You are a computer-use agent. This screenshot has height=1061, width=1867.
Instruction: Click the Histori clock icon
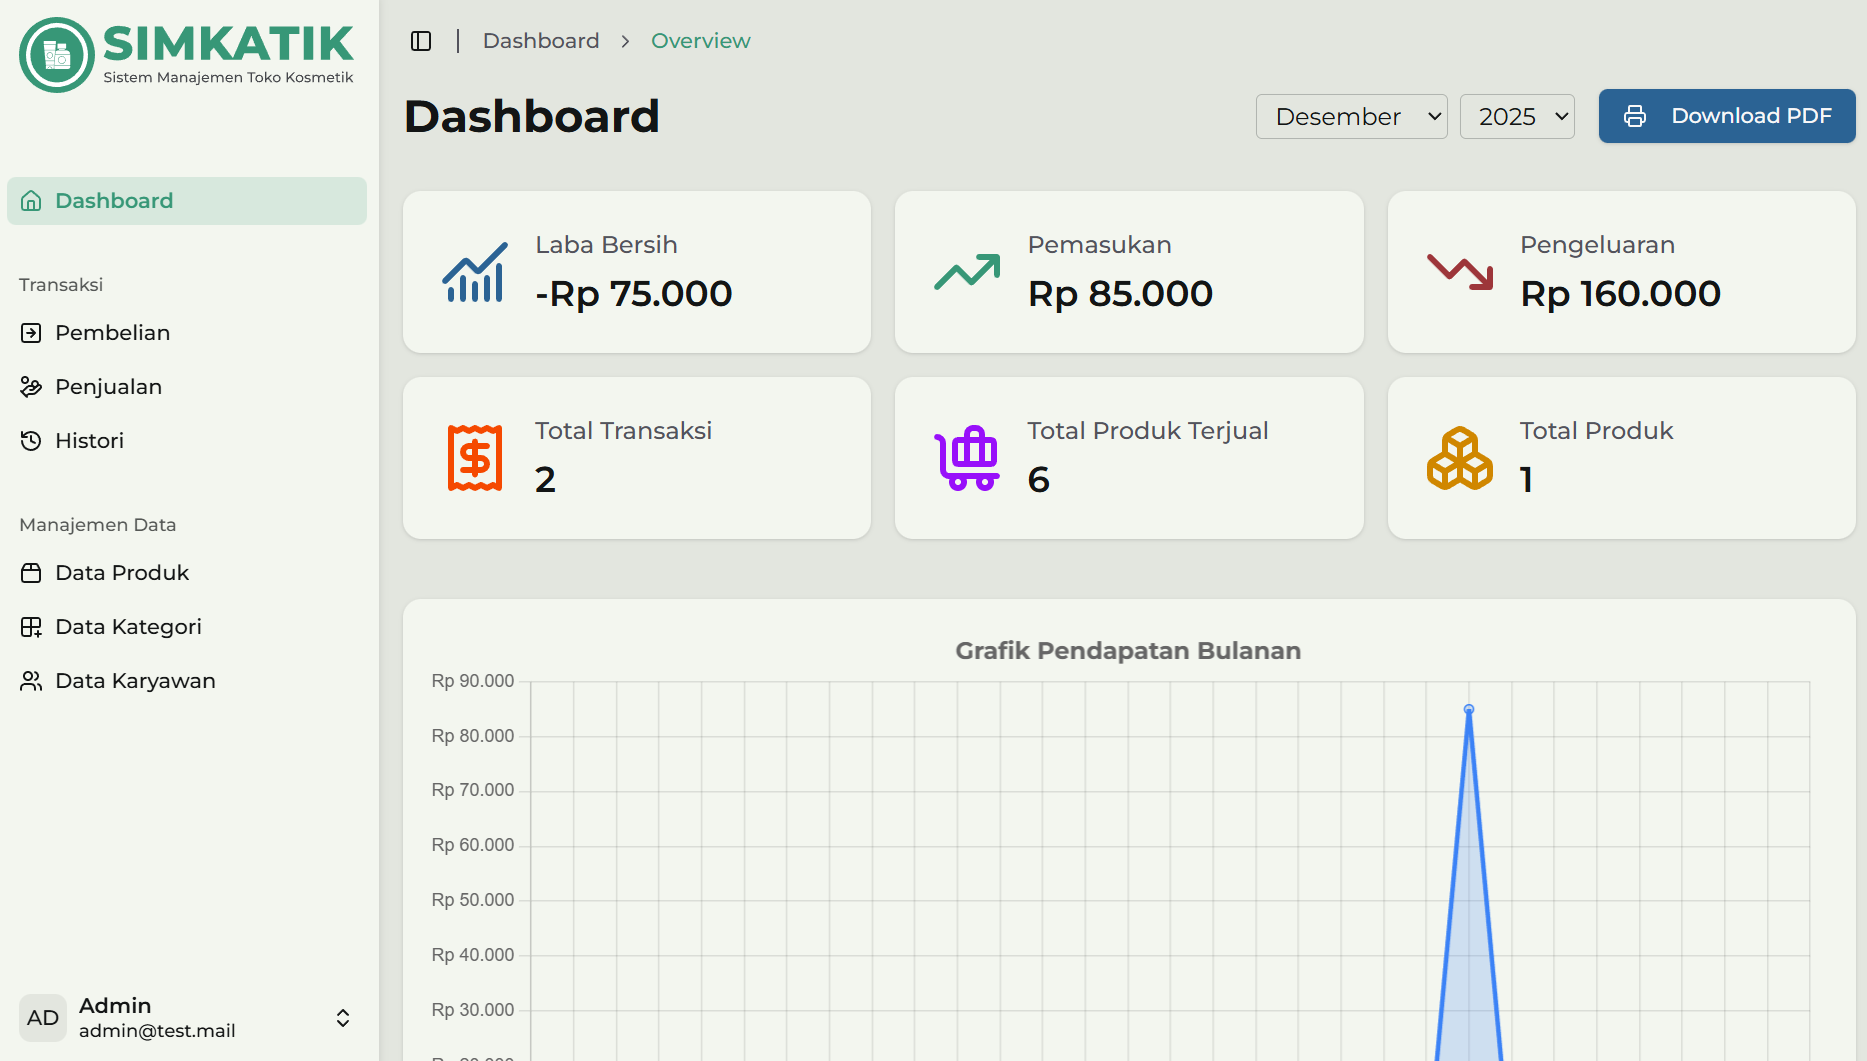(x=31, y=441)
